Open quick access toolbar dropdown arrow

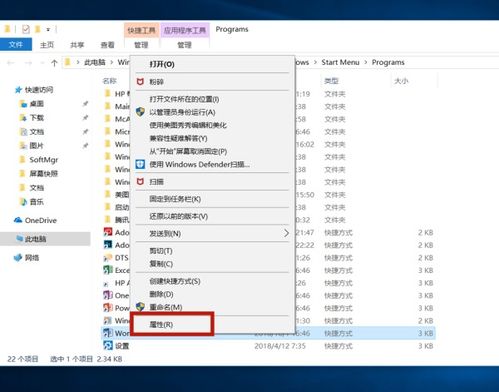pyautogui.click(x=48, y=30)
